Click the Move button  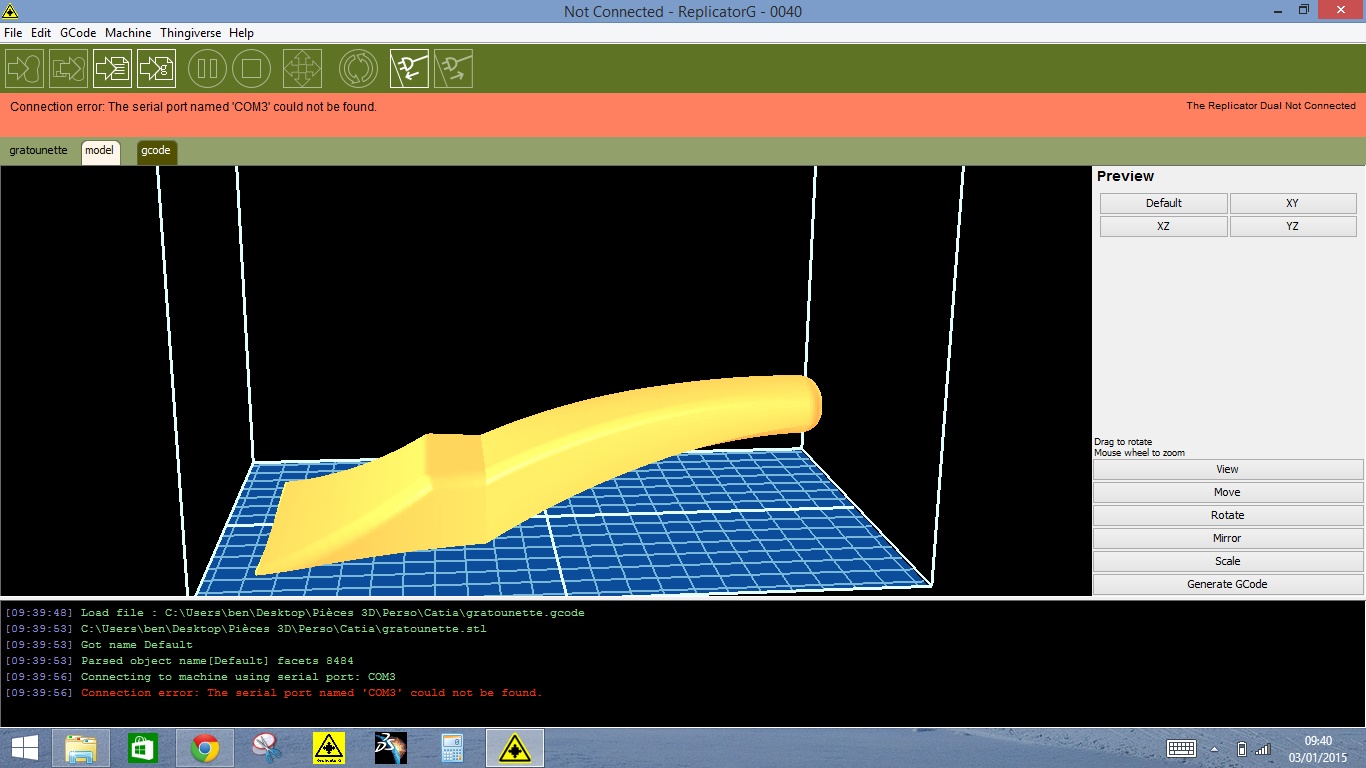(x=1228, y=492)
